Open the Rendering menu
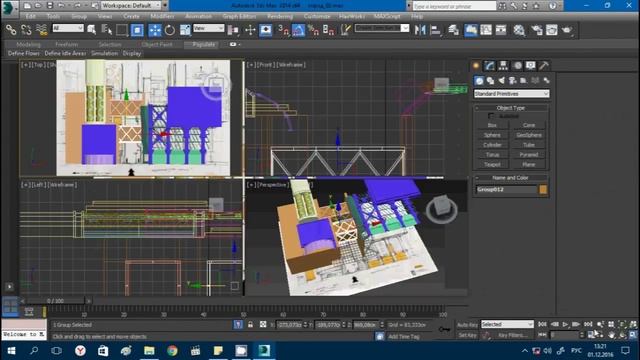The width and height of the screenshot is (640, 360). (280, 16)
